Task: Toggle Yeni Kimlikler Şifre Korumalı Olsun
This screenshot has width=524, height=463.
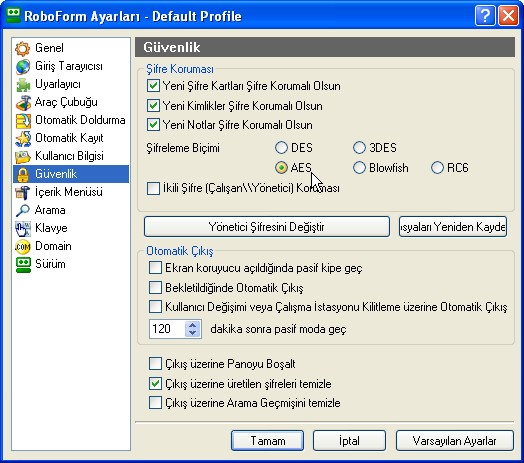Action: (x=153, y=106)
